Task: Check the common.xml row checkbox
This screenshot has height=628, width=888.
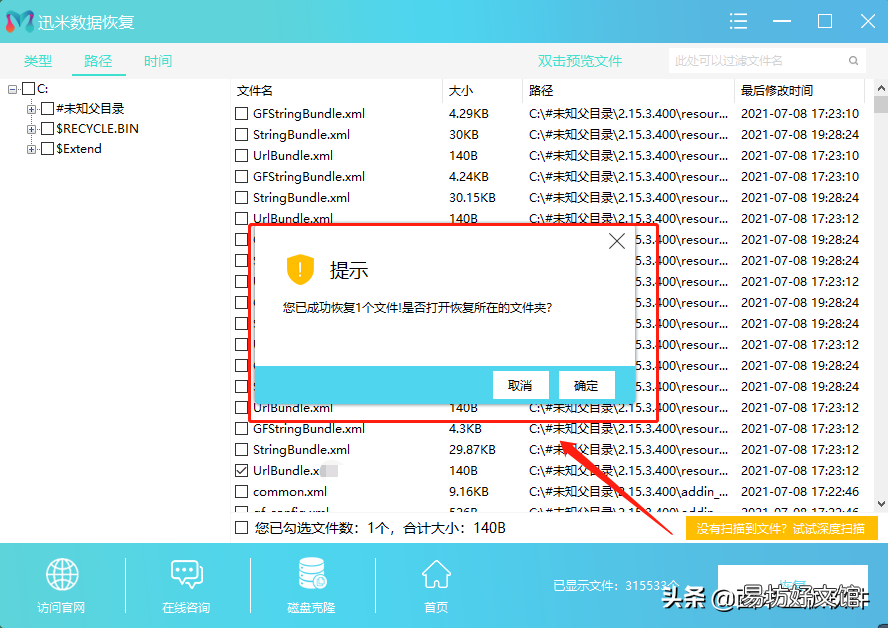Action: pyautogui.click(x=241, y=492)
